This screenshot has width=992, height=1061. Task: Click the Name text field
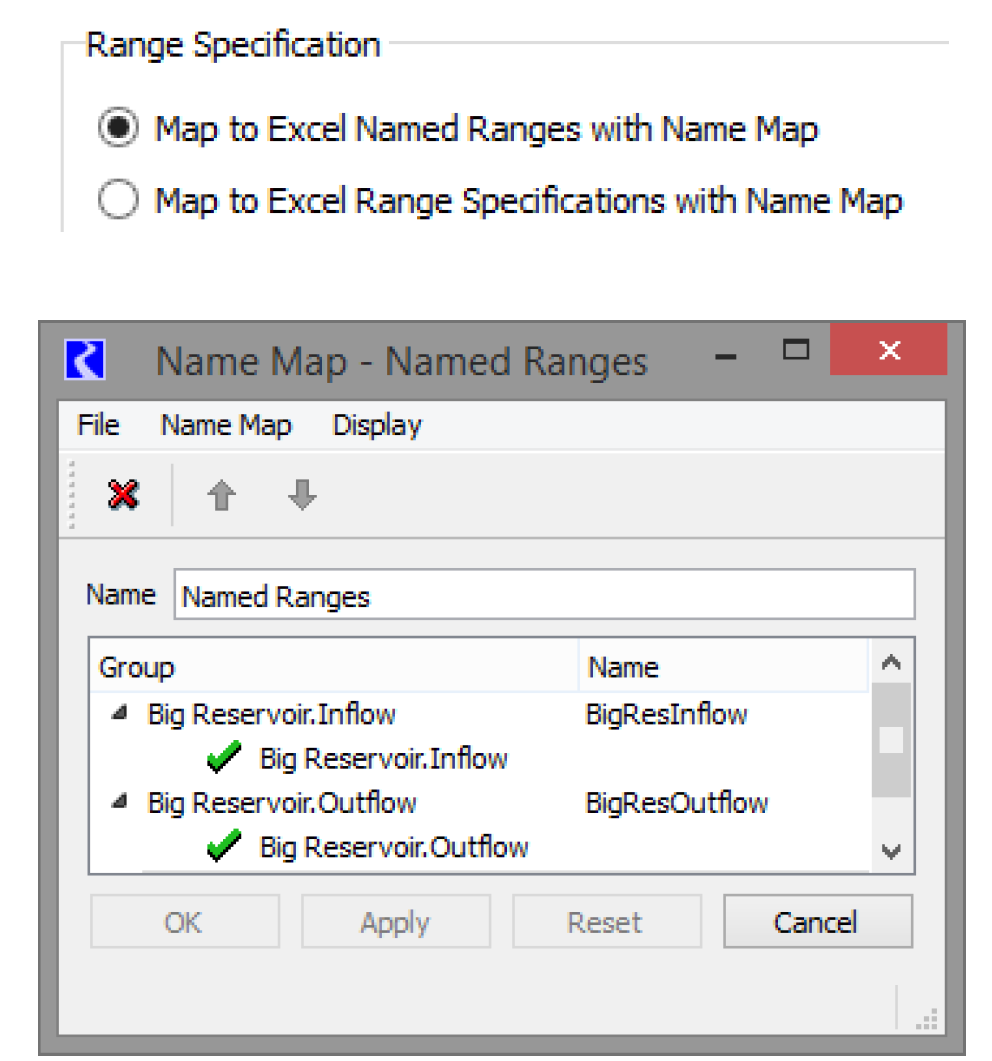543,597
